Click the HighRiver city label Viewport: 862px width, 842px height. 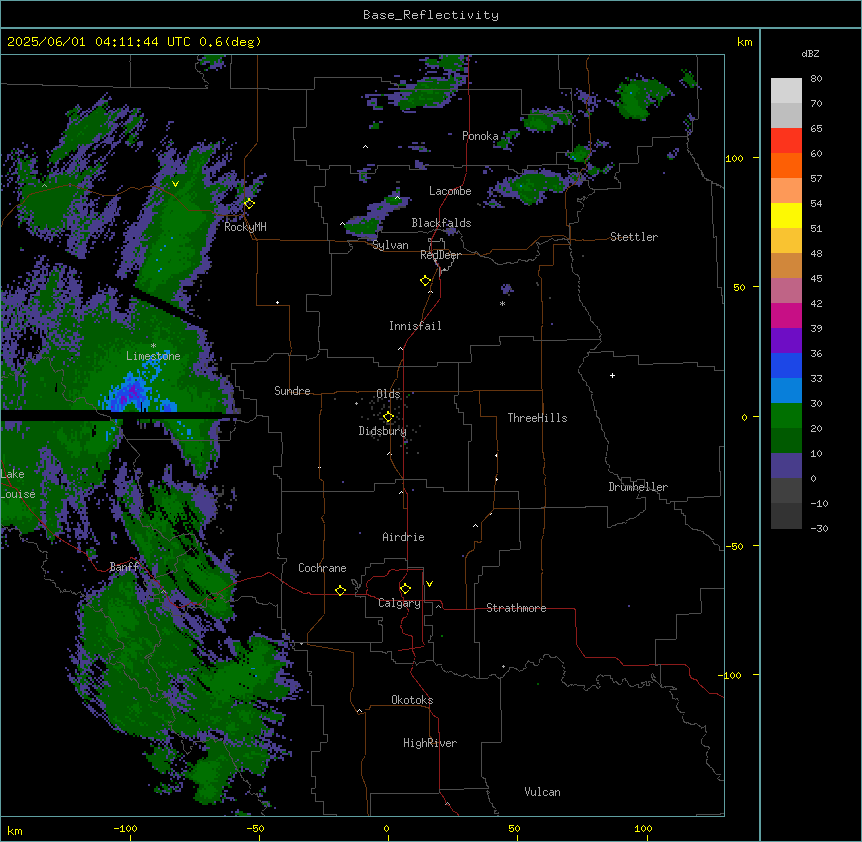430,743
